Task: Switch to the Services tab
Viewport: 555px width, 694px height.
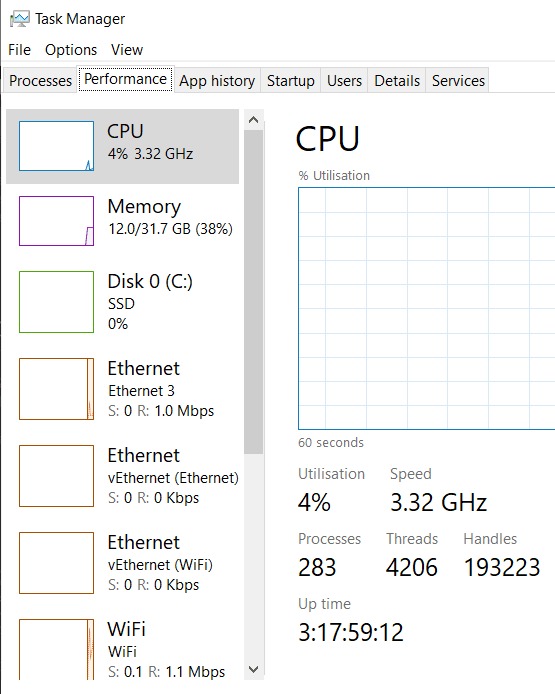Action: (458, 81)
